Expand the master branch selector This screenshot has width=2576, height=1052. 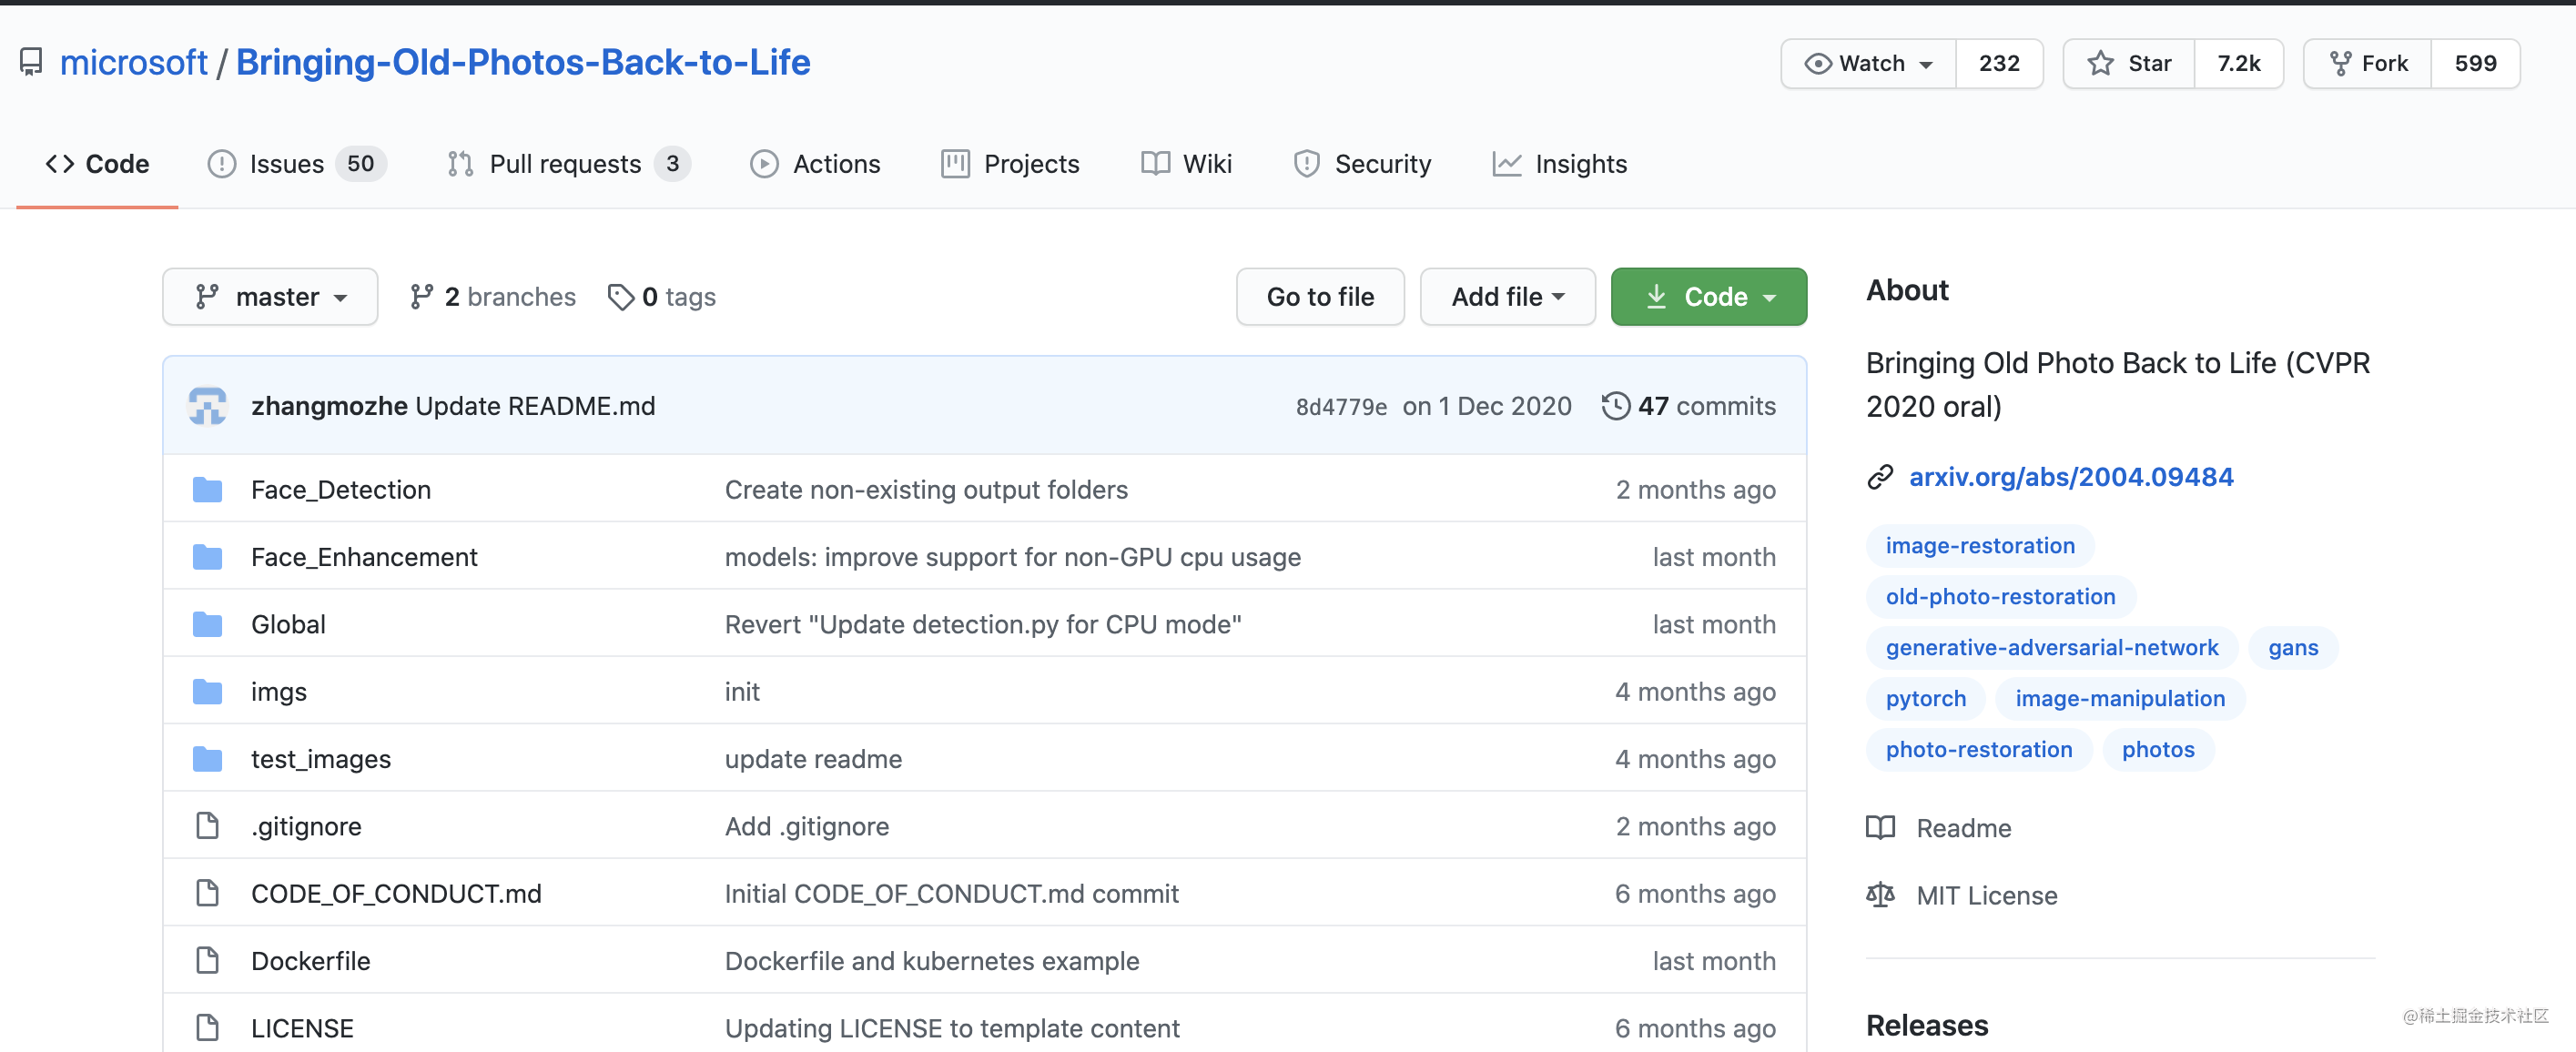tap(270, 297)
